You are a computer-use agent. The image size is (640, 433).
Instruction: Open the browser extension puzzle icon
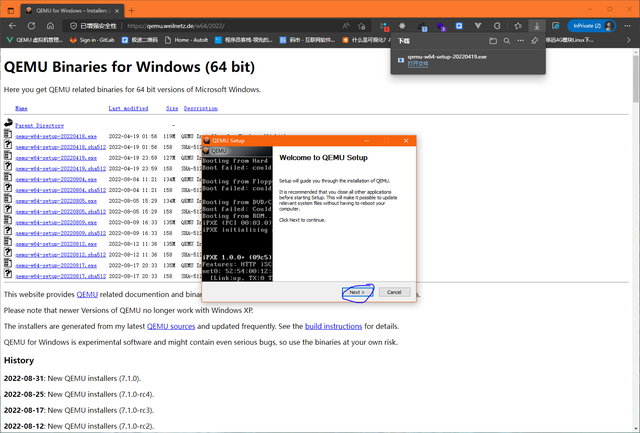pos(497,26)
